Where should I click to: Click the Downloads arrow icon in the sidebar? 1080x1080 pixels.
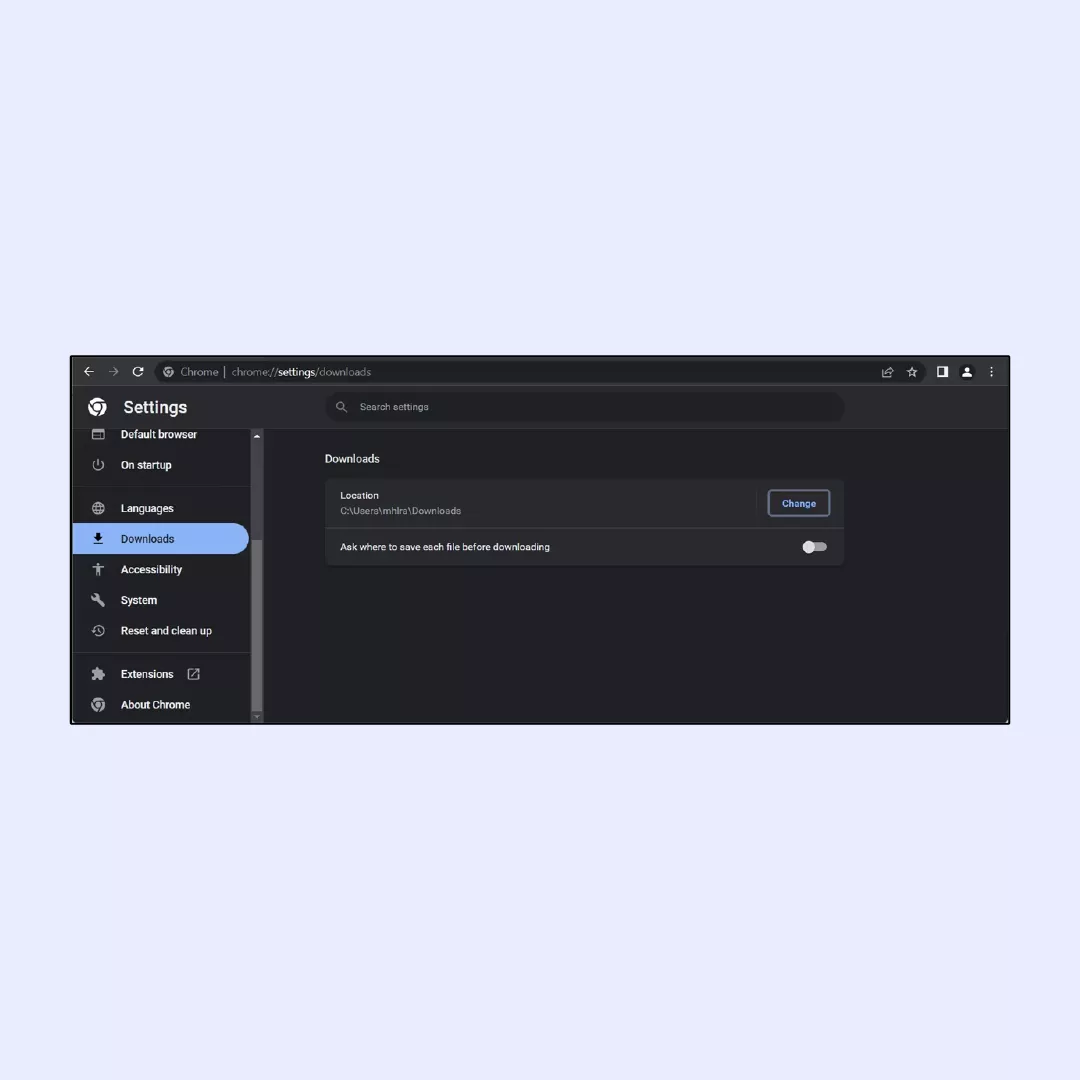tap(98, 539)
